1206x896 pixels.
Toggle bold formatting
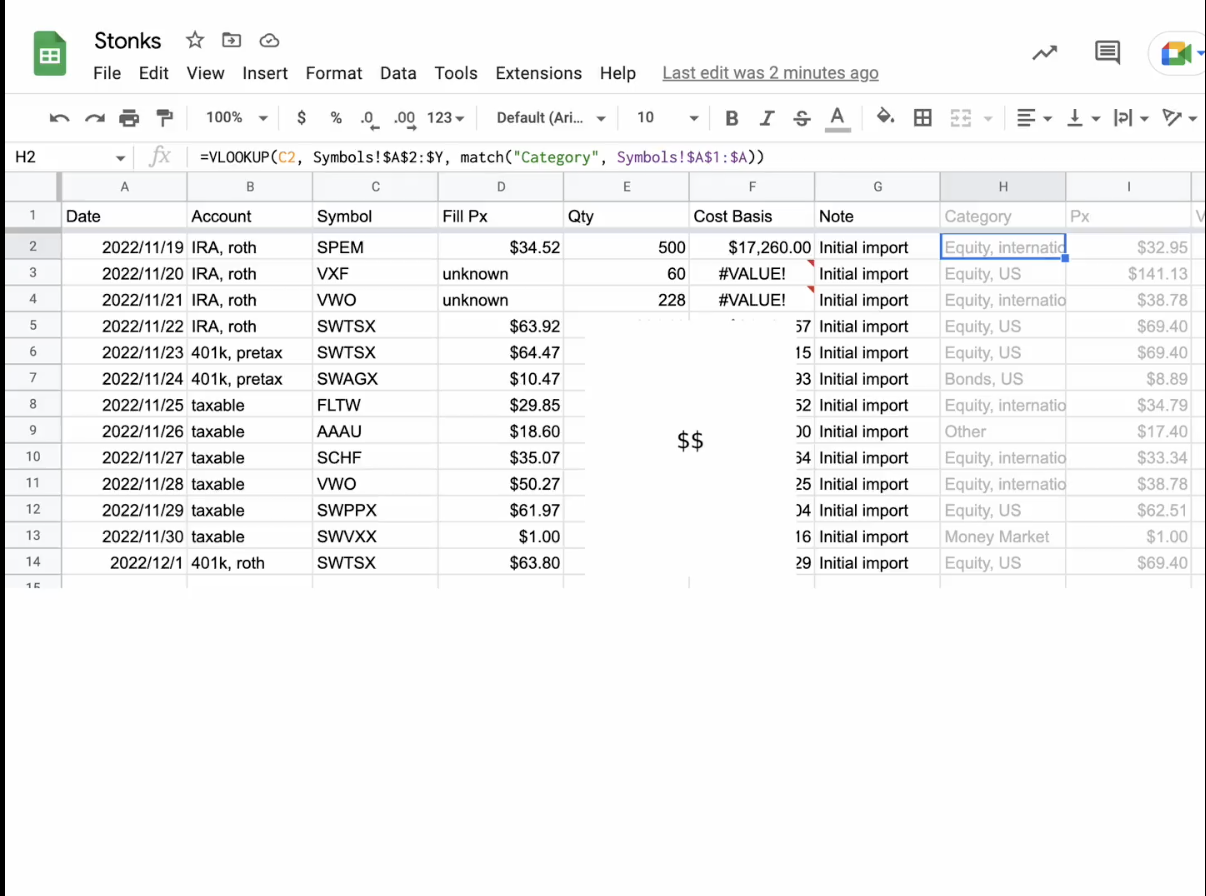point(731,118)
